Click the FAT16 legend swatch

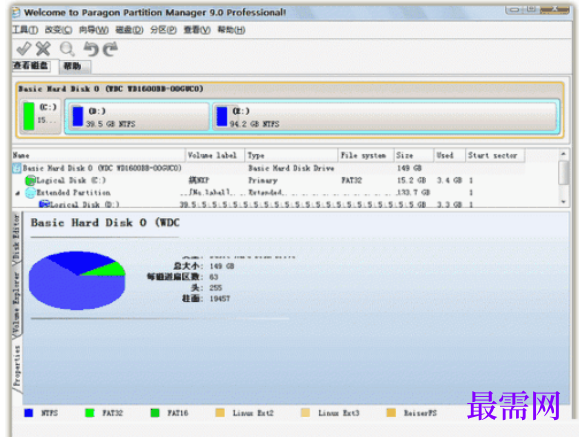(155, 413)
